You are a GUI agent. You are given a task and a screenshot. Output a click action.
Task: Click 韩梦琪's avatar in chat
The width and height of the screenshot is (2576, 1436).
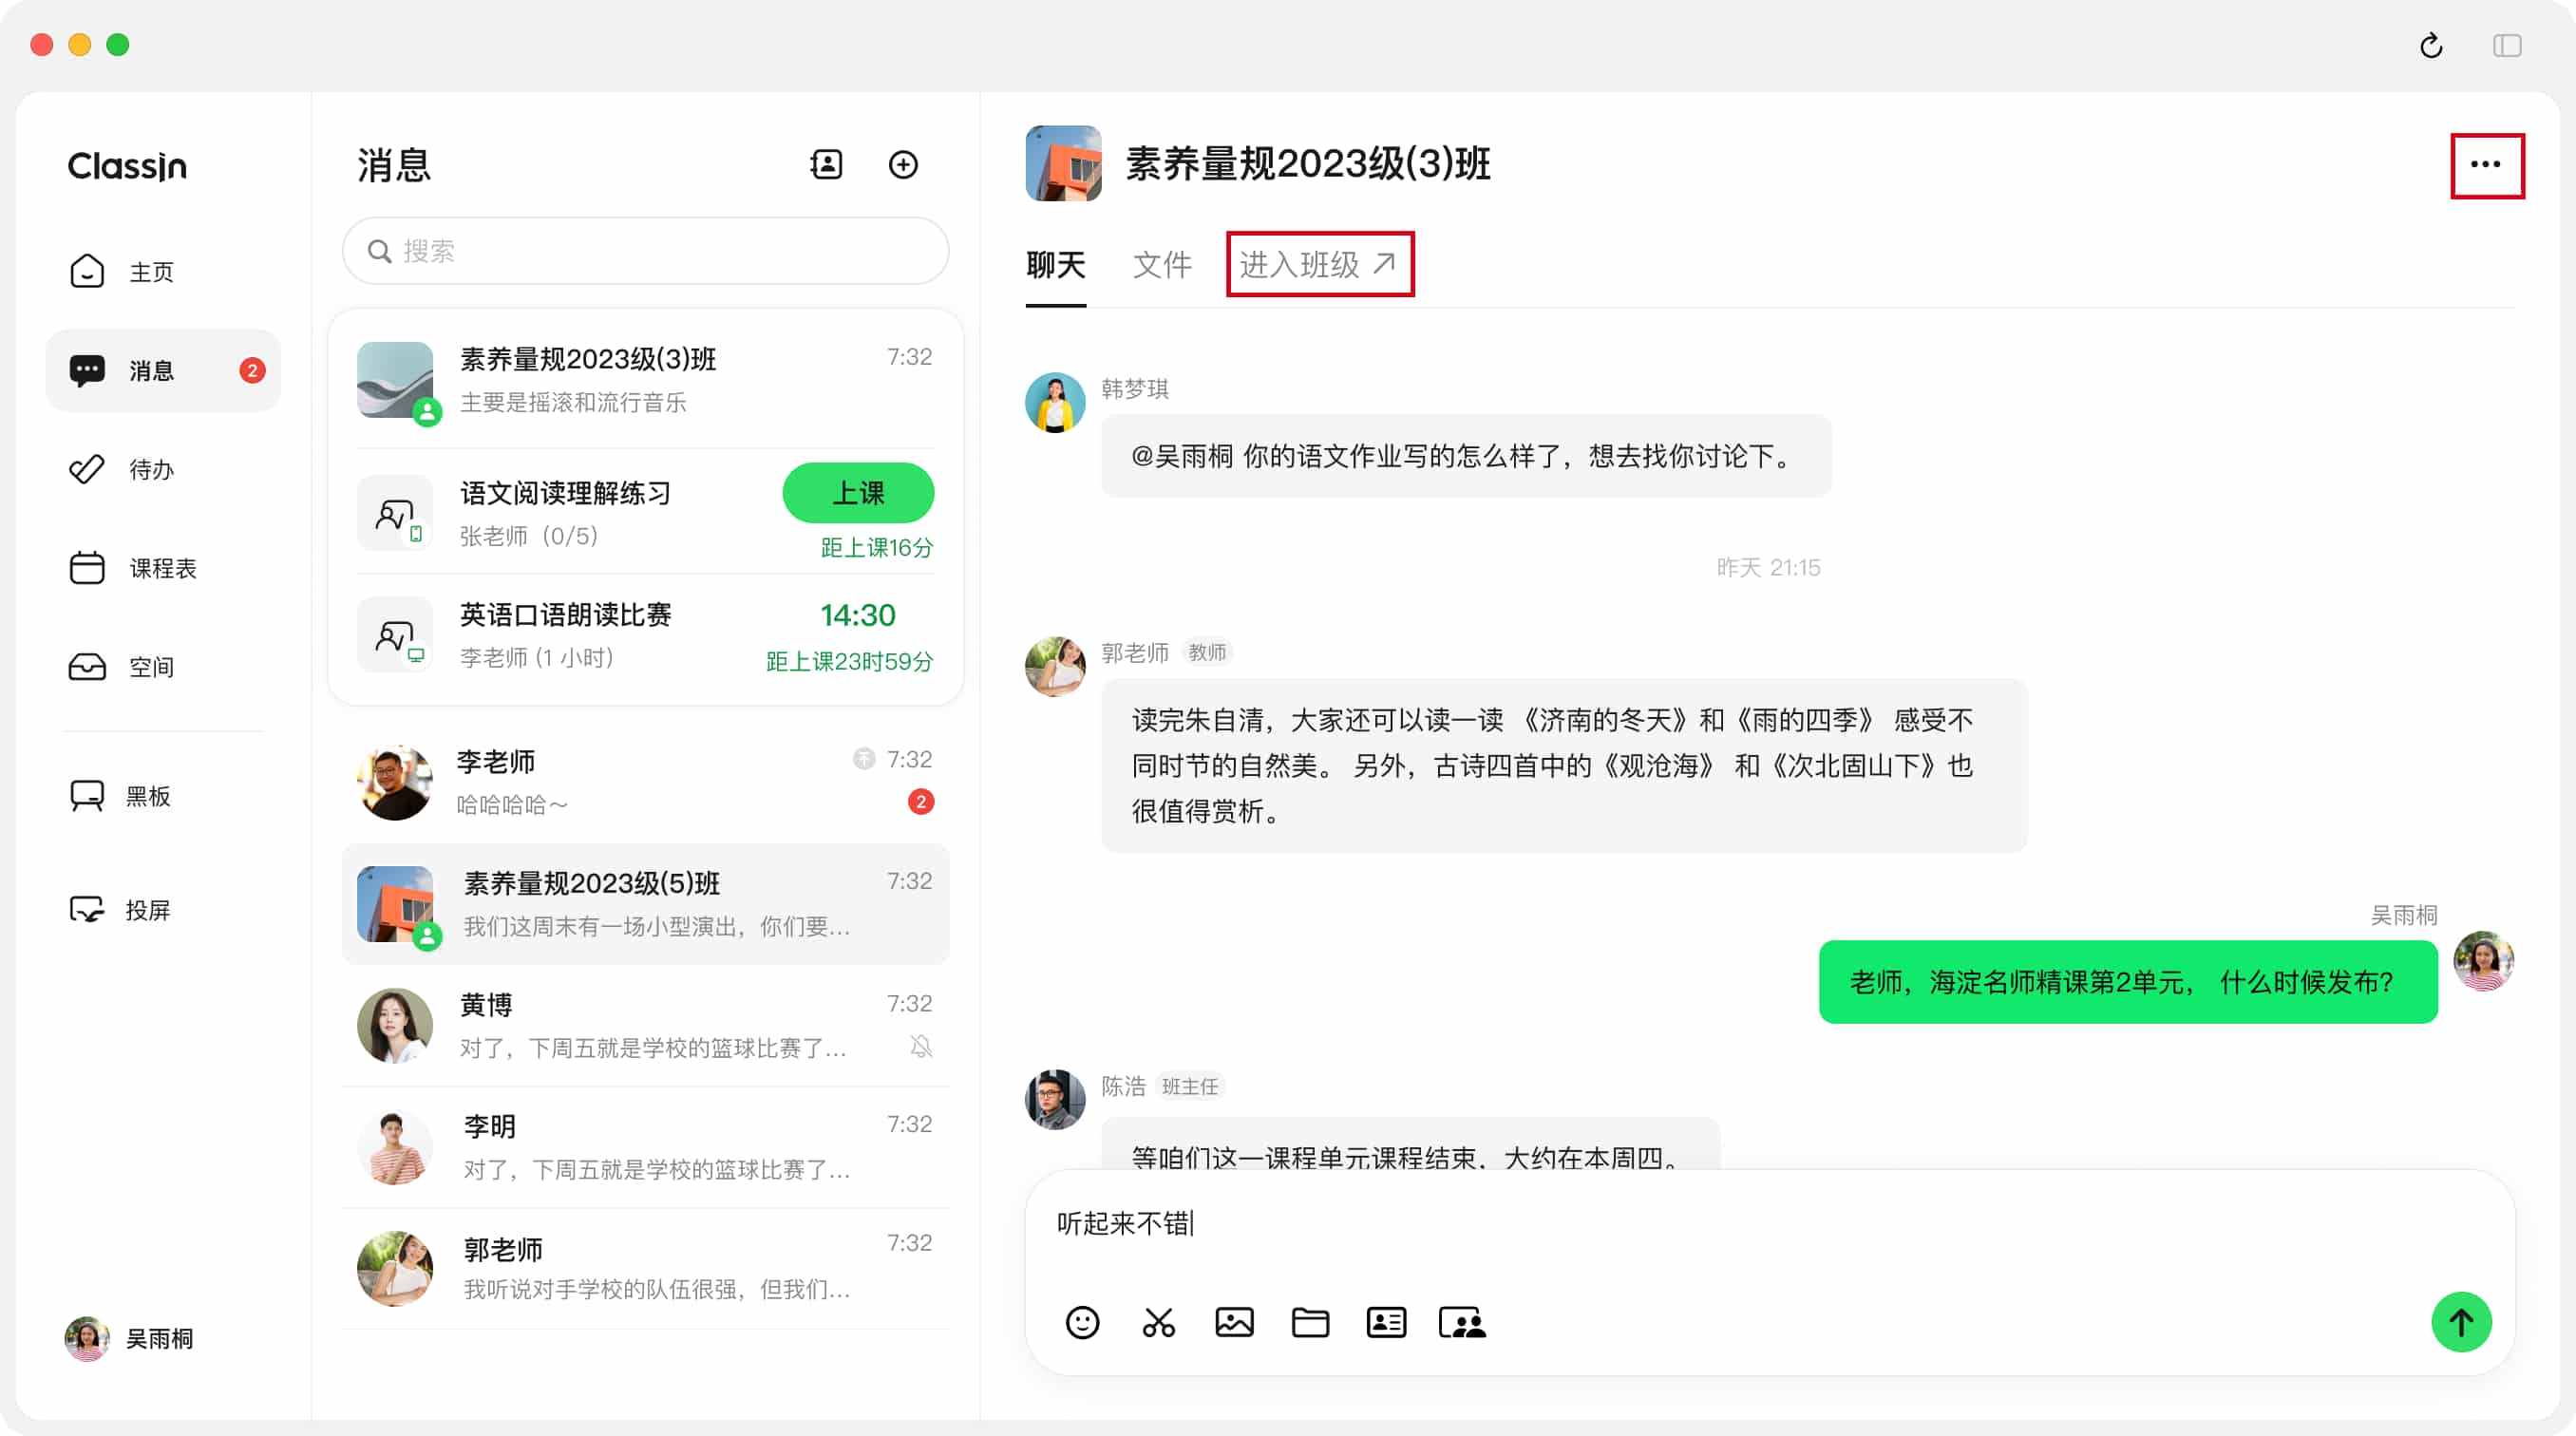tap(1055, 403)
